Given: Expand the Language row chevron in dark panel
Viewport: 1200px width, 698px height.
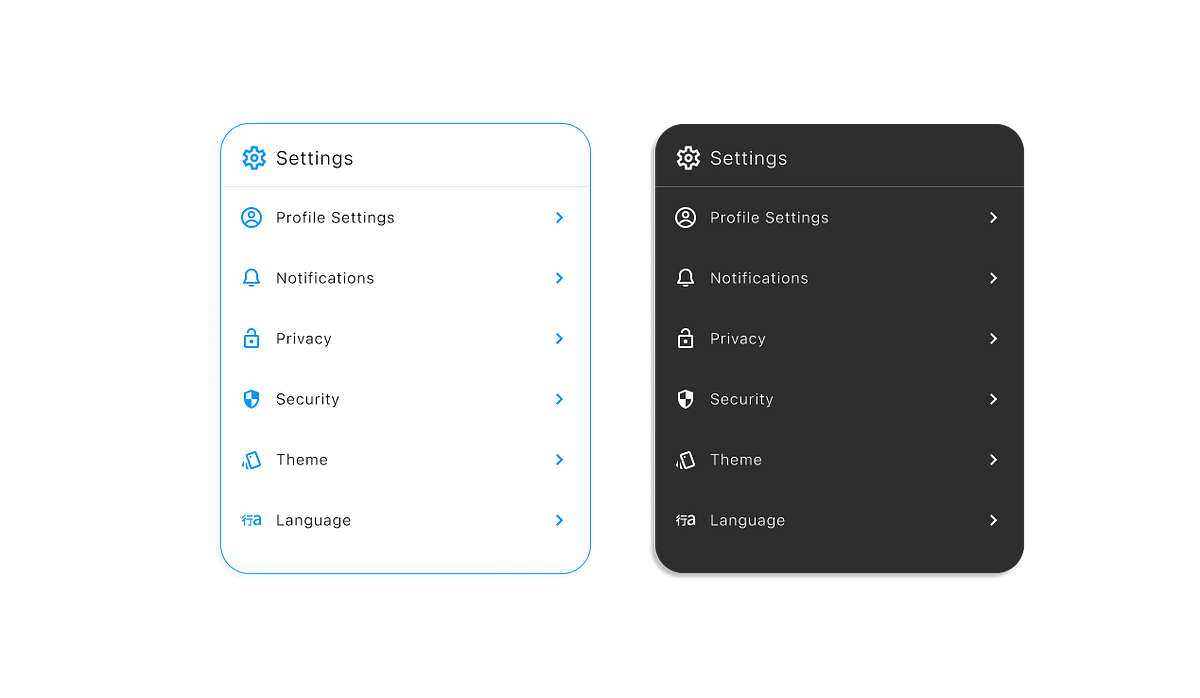Looking at the screenshot, I should click(x=993, y=520).
